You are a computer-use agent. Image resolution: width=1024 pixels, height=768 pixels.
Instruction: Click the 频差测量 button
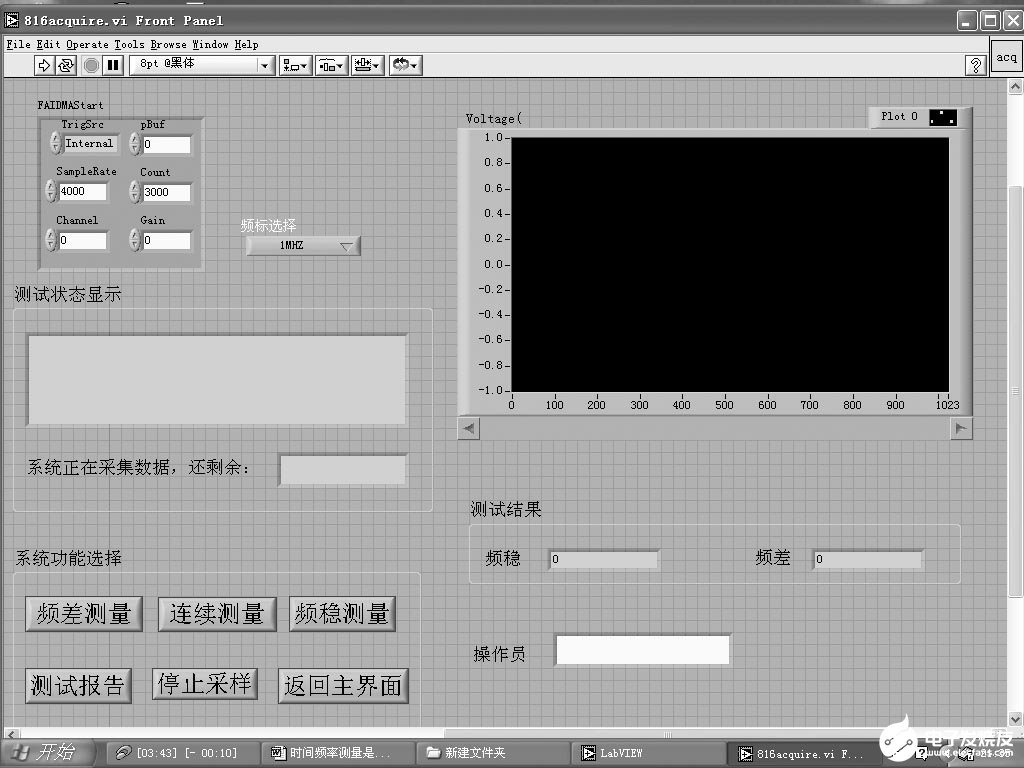[84, 614]
